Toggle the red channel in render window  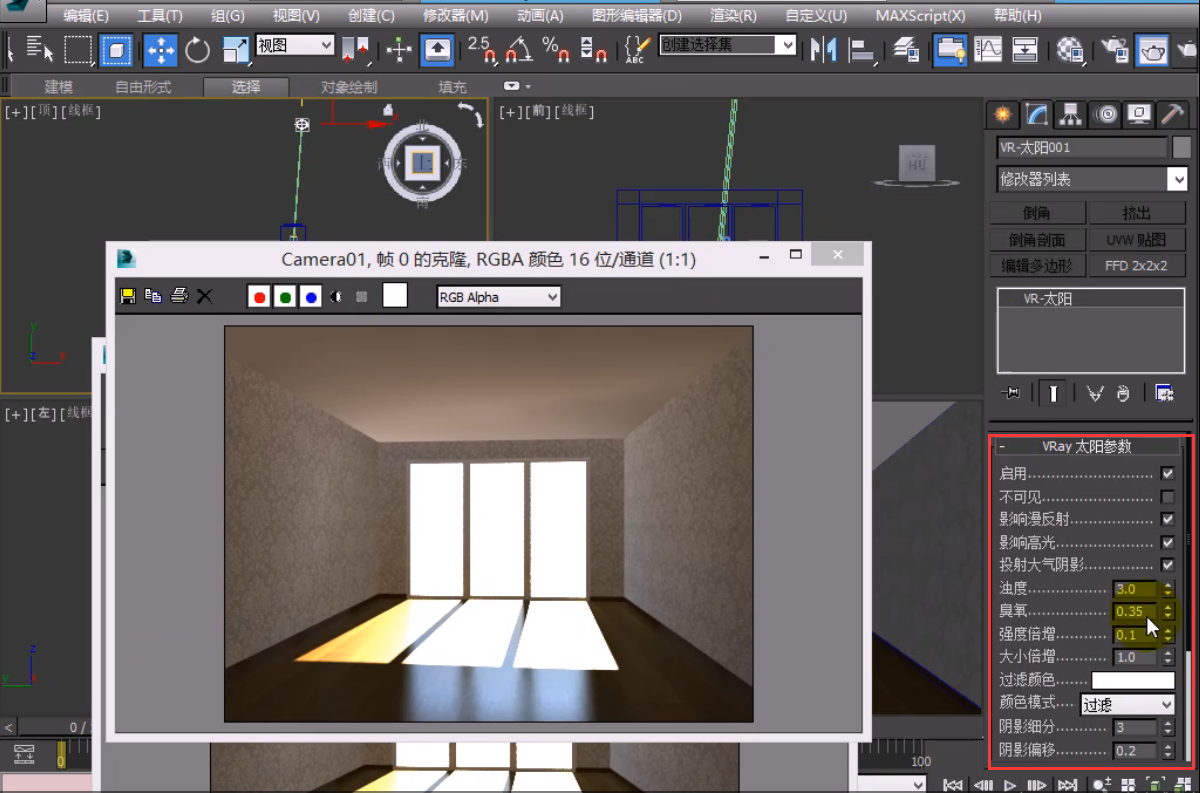point(260,296)
